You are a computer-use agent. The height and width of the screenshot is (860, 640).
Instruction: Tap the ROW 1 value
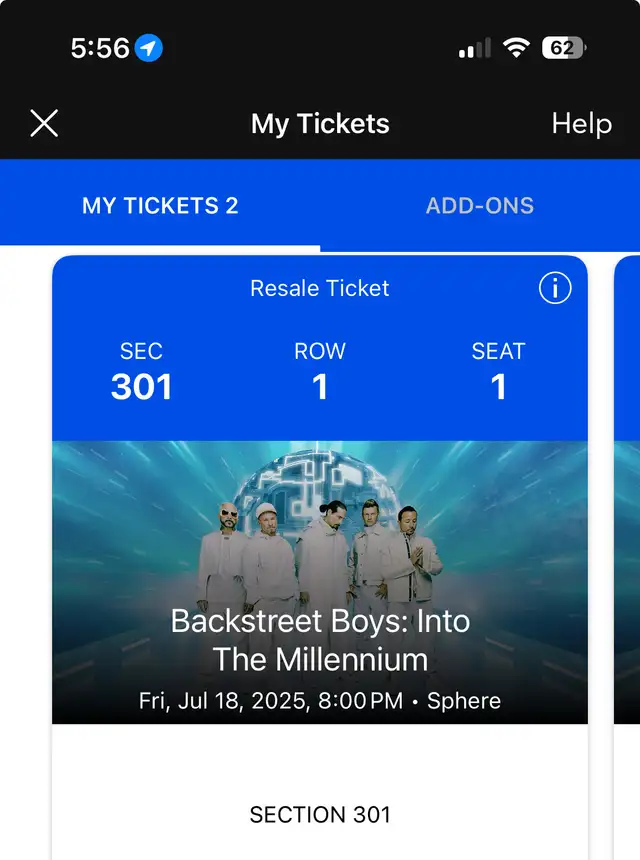point(320,387)
